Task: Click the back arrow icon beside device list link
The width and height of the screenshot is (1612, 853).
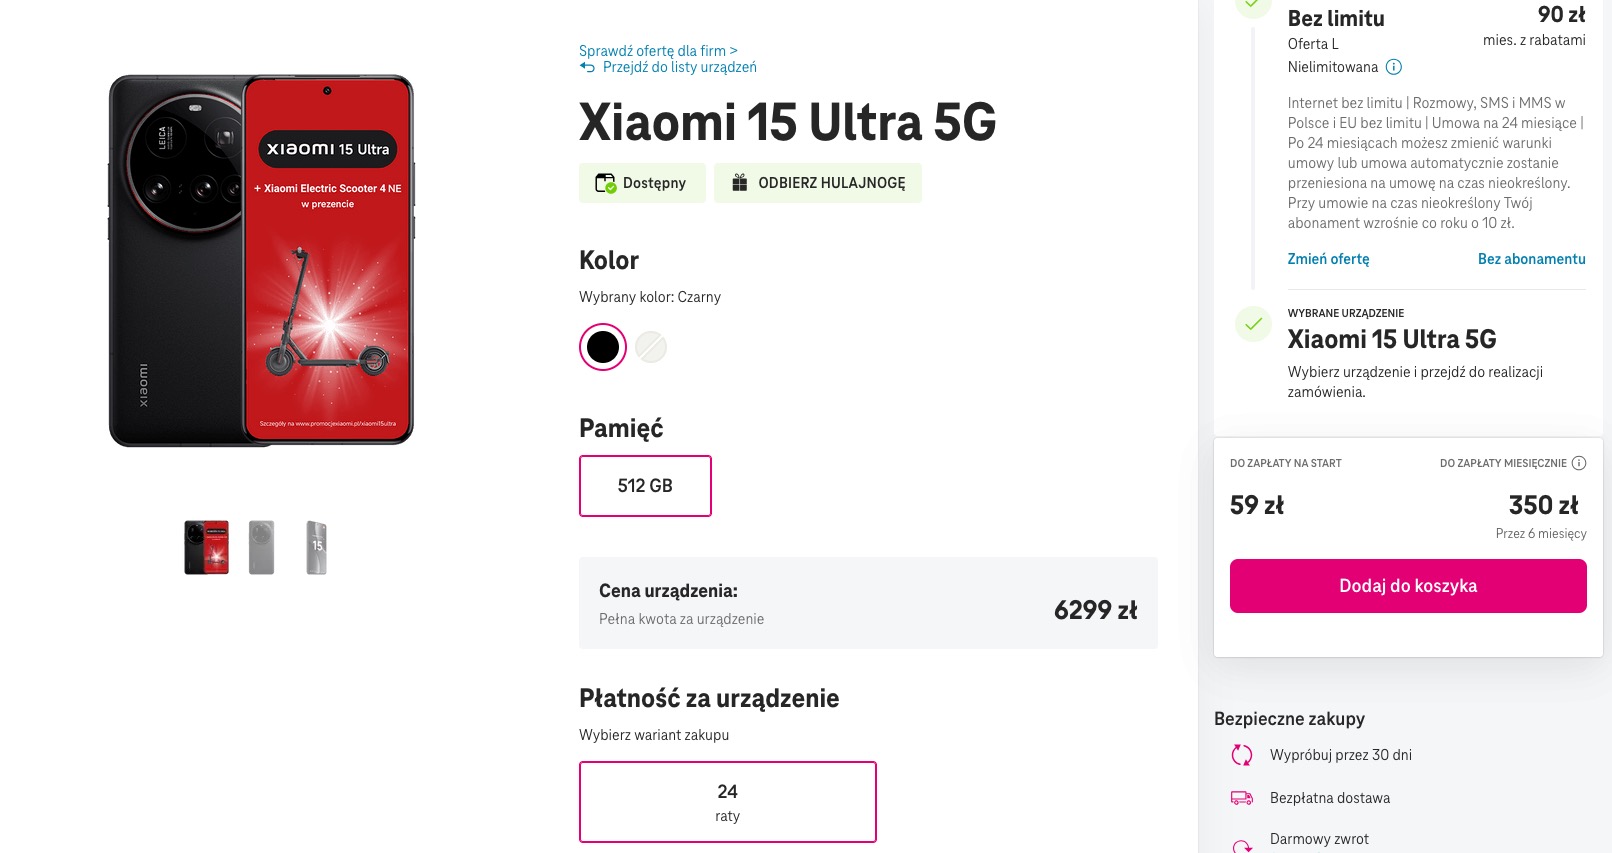Action: point(587,67)
